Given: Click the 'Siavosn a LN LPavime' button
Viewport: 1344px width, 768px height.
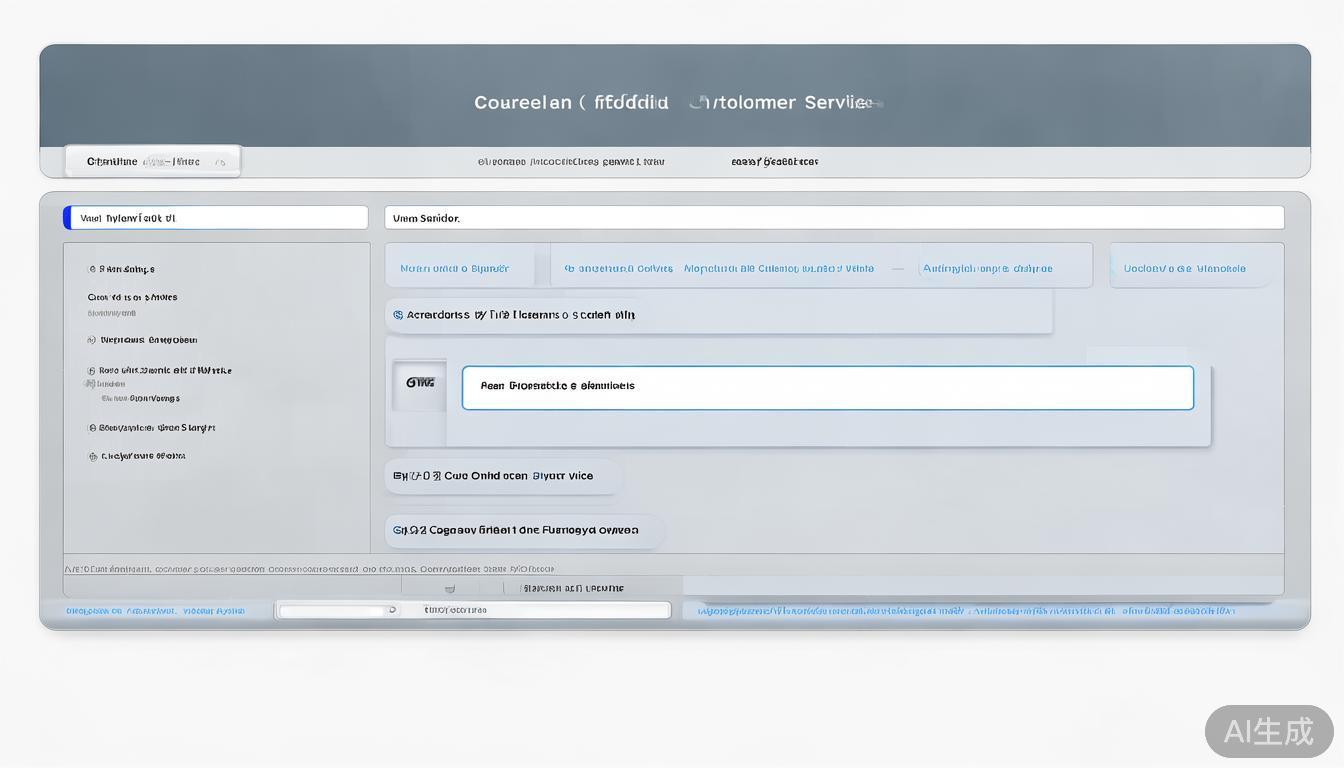Looking at the screenshot, I should [573, 589].
